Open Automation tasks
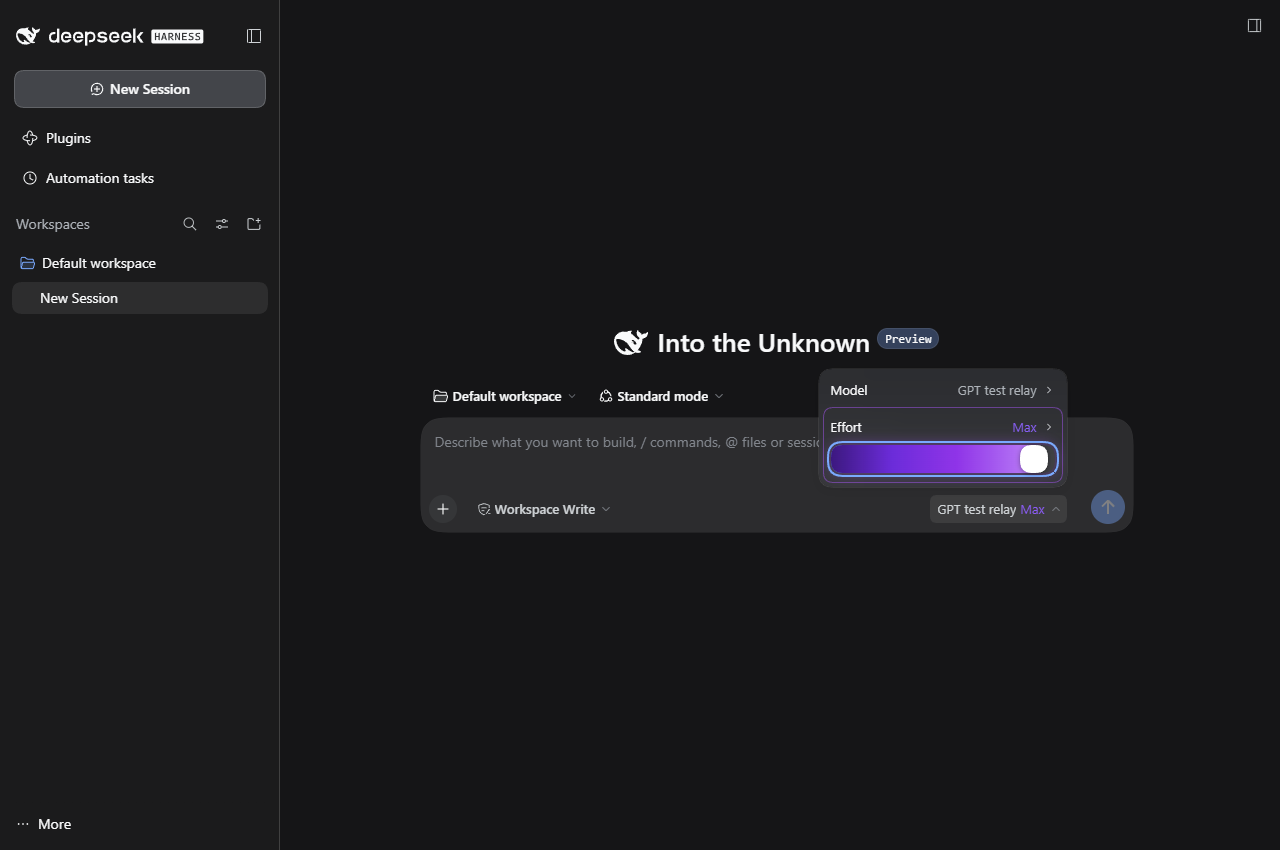The image size is (1280, 850). [140, 178]
